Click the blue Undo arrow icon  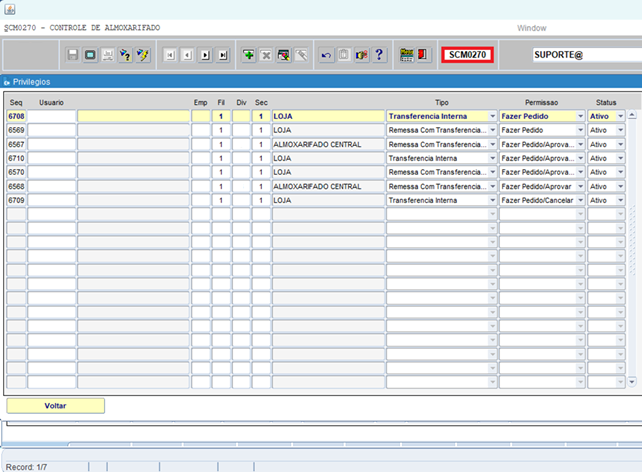pyautogui.click(x=326, y=55)
